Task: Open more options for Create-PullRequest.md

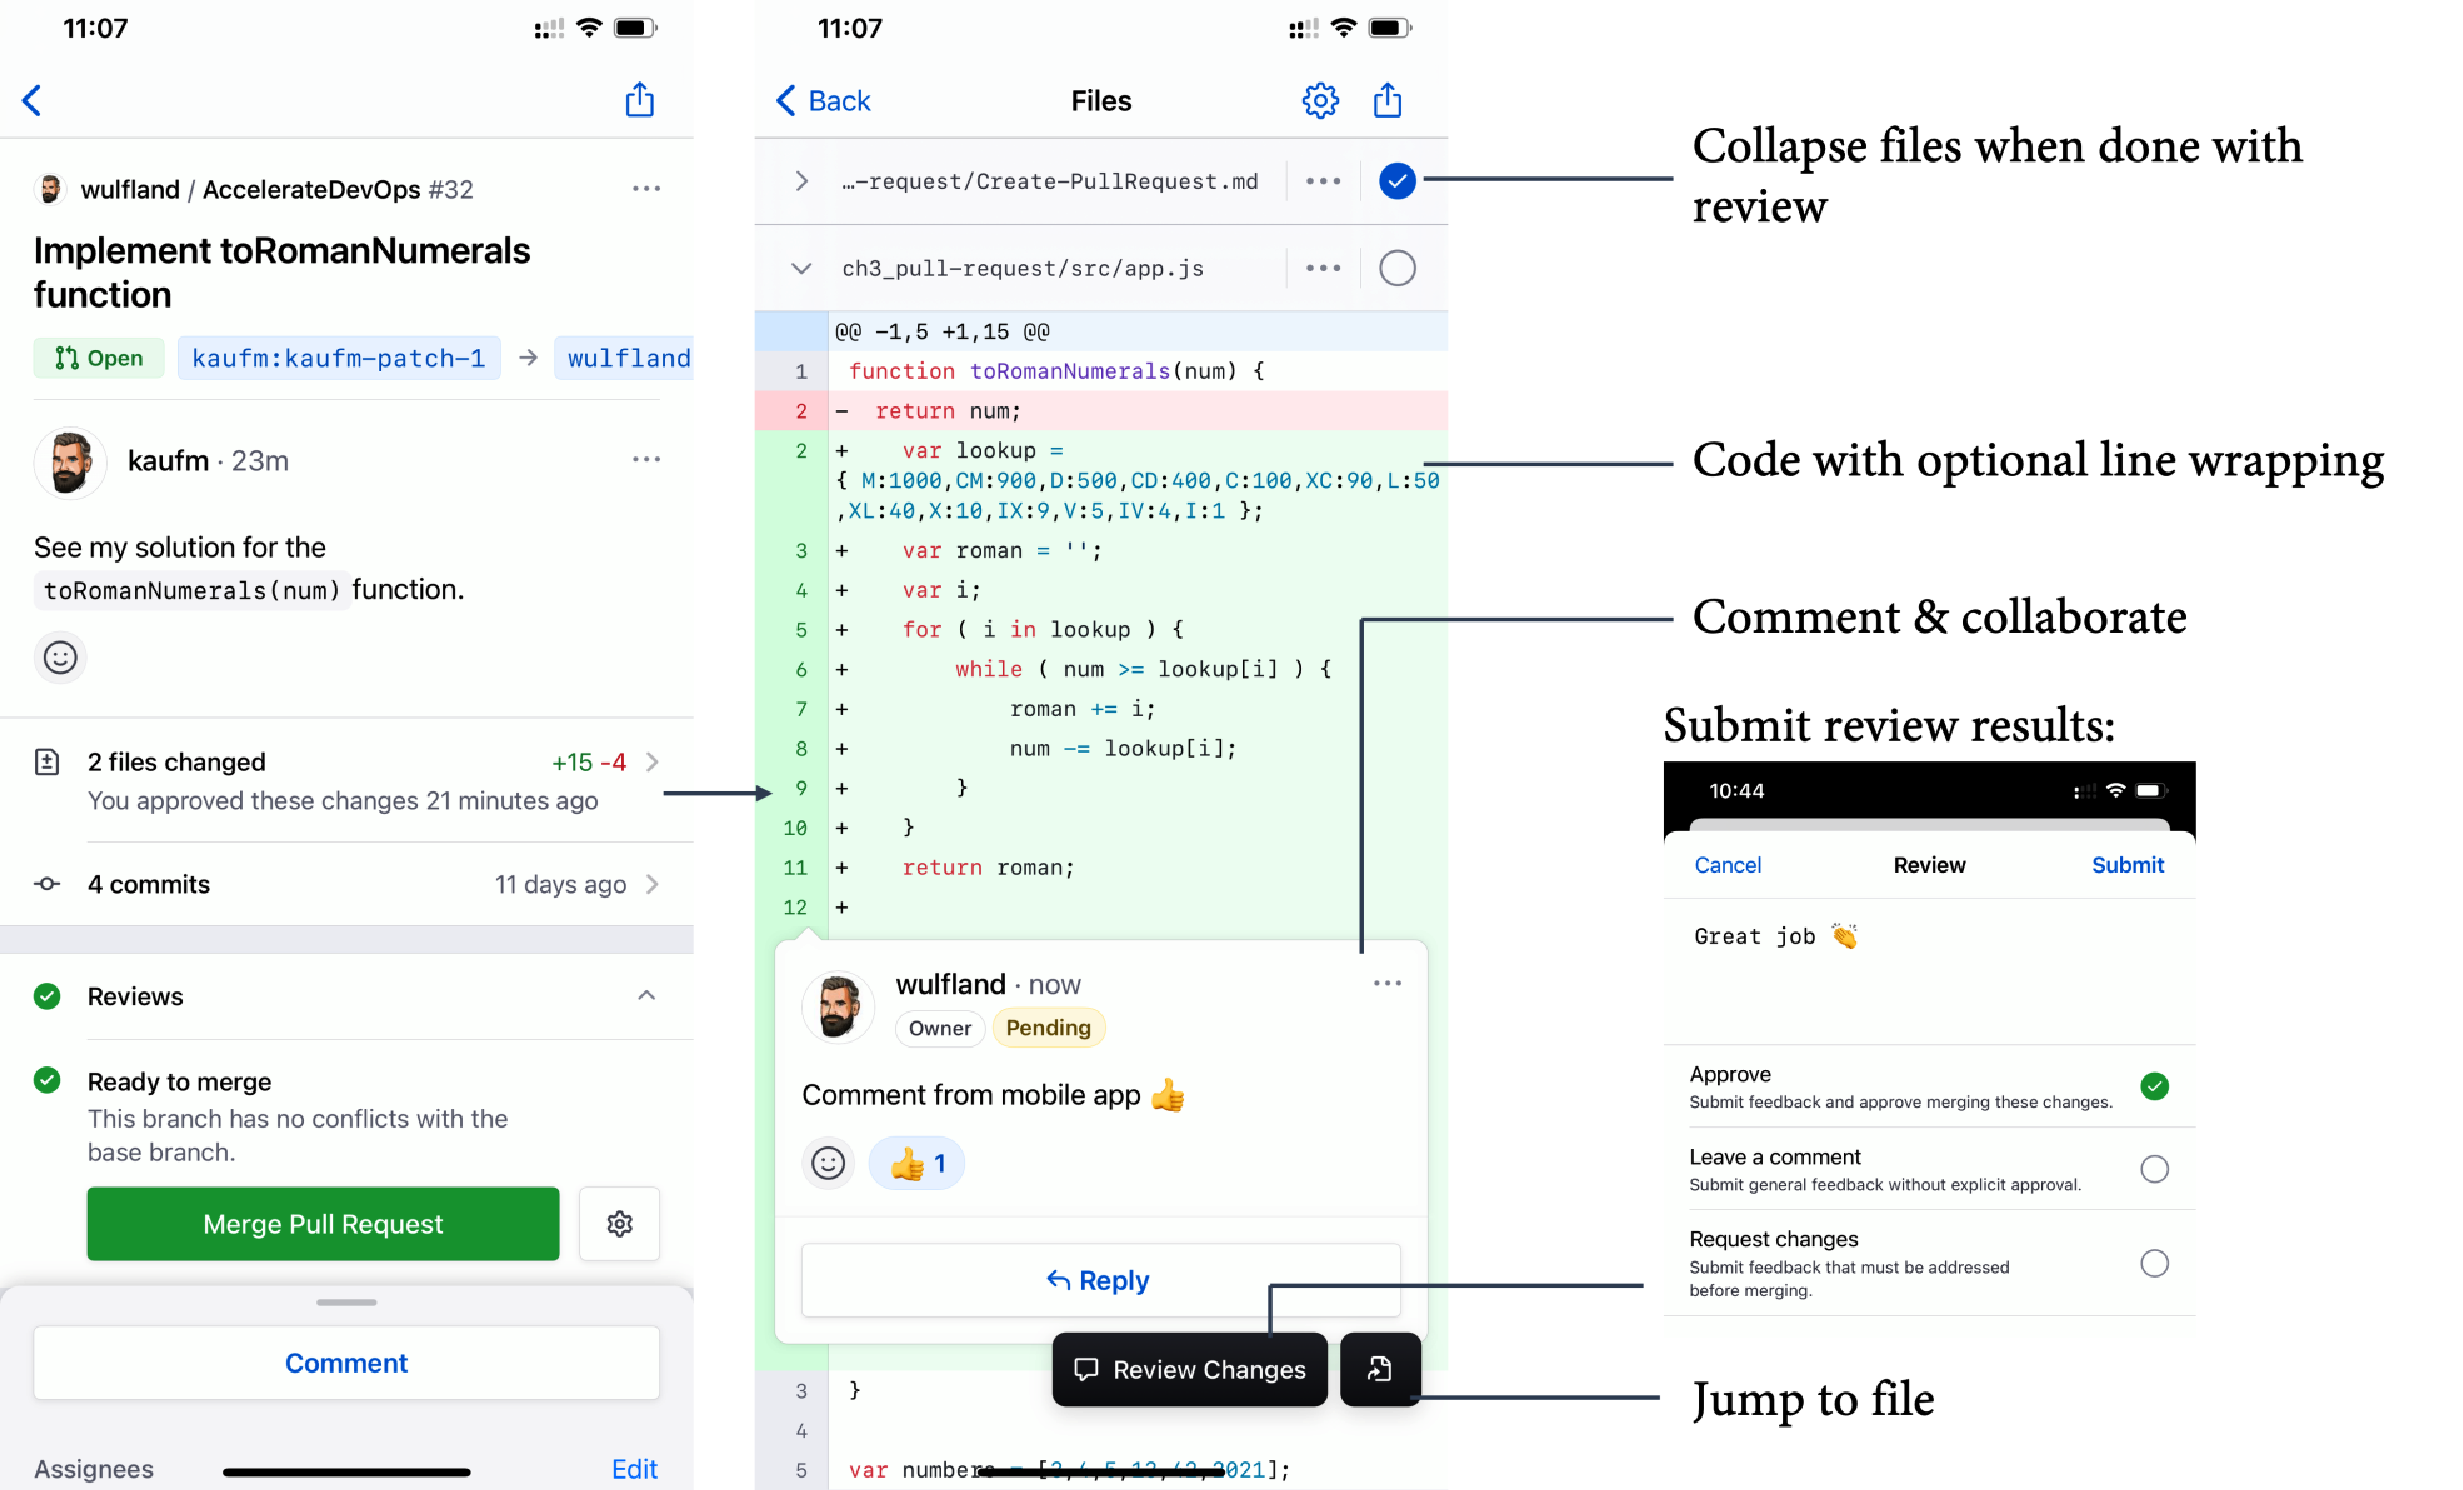Action: tap(1323, 181)
